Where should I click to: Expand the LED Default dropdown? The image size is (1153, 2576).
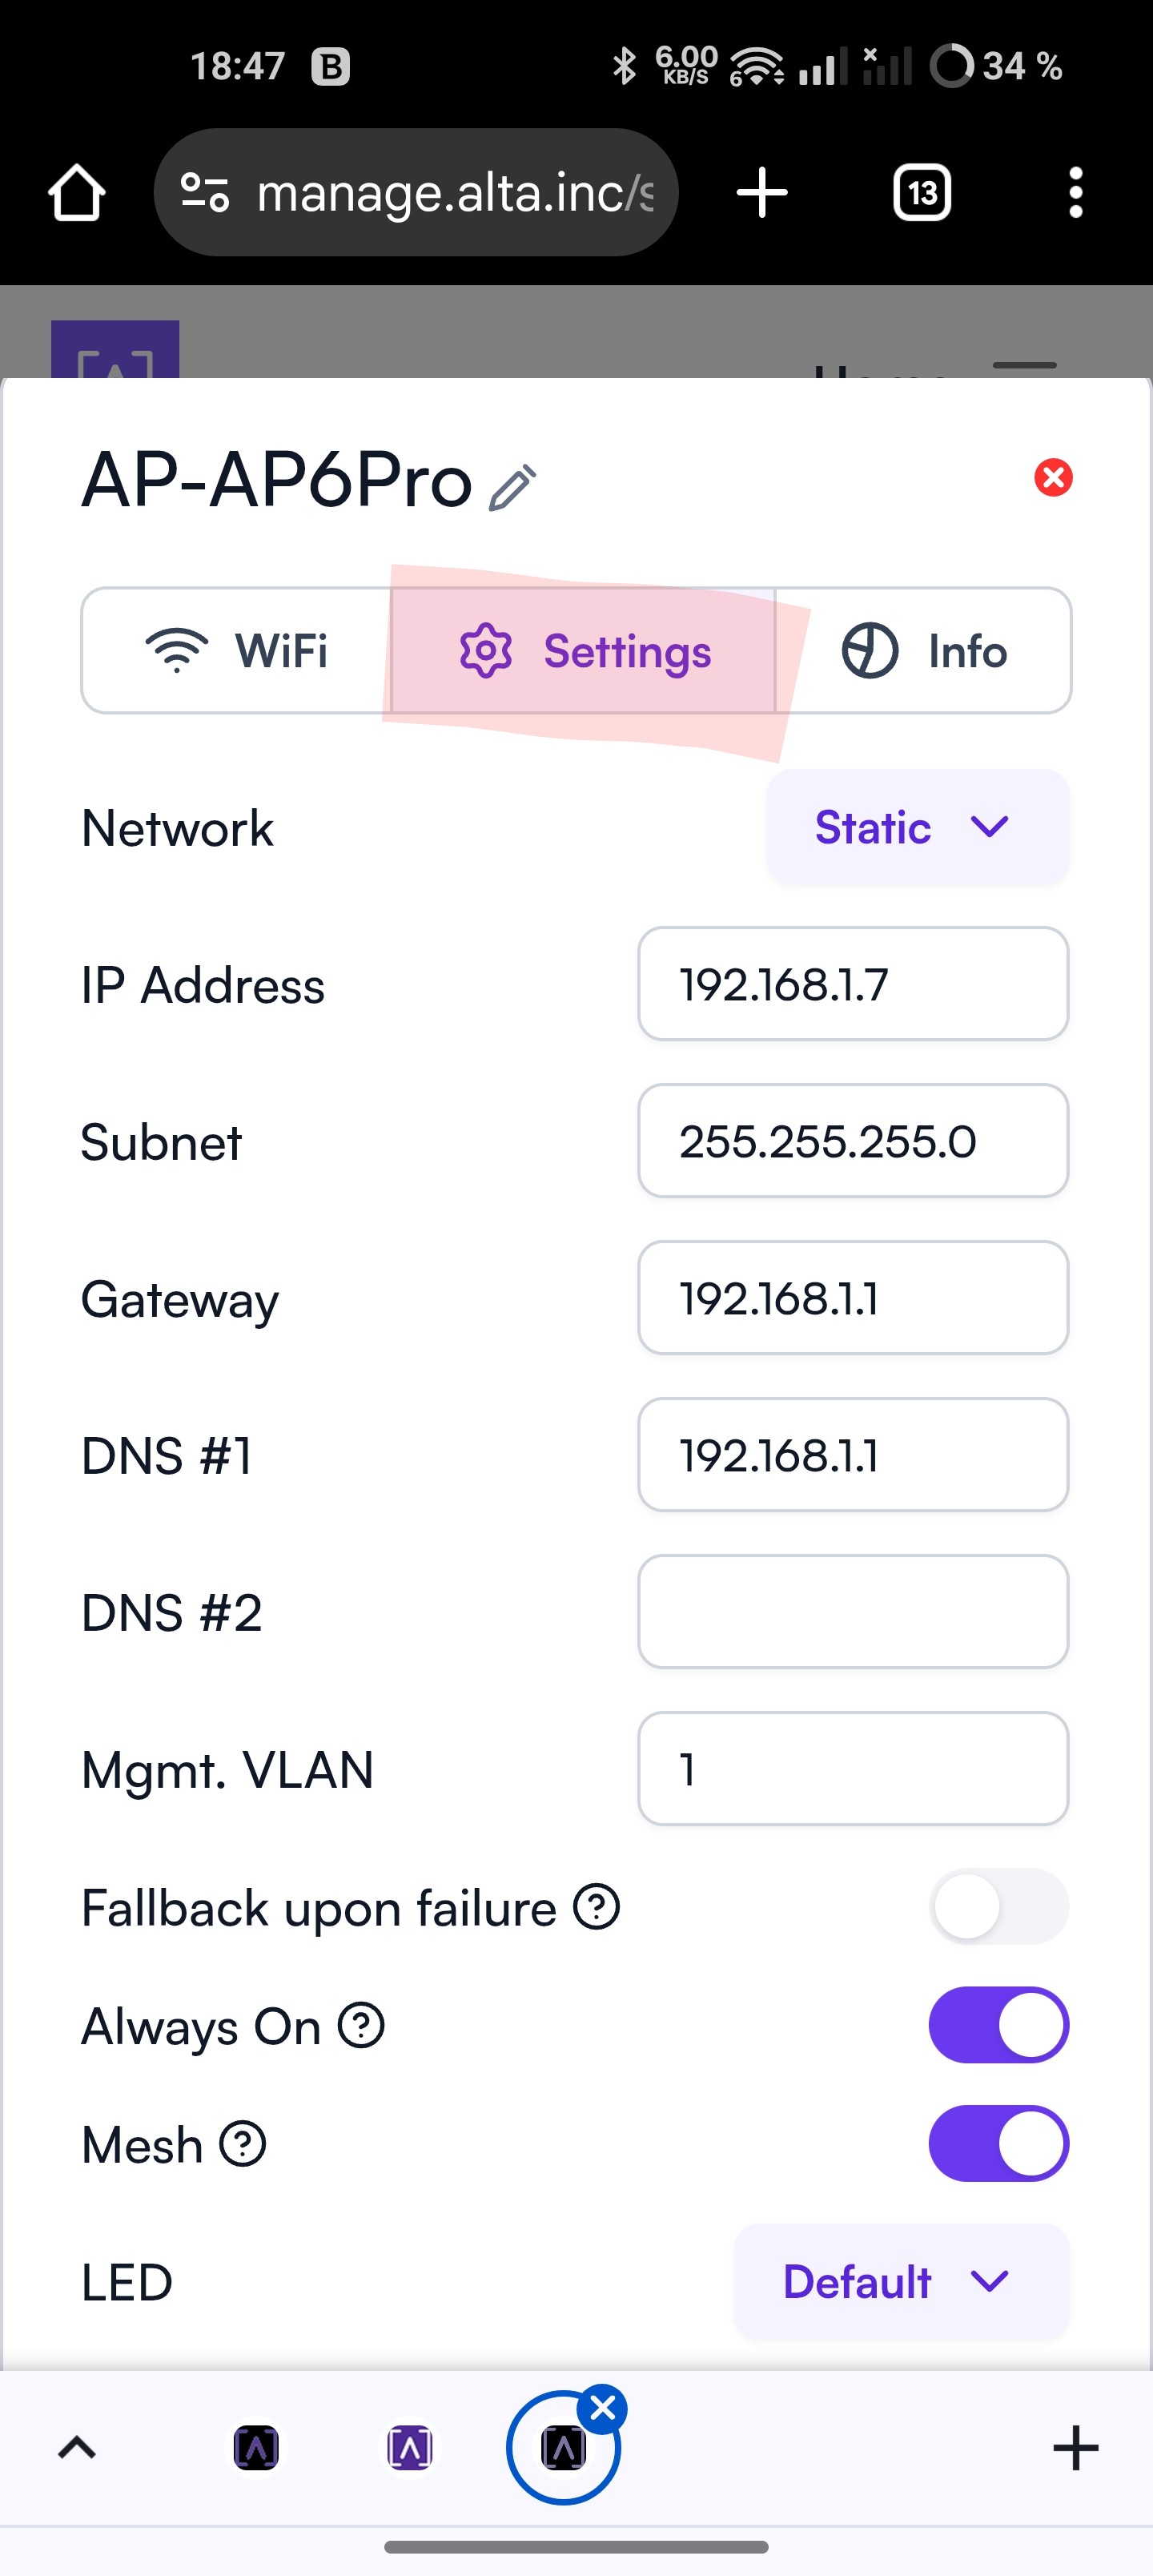901,2281
